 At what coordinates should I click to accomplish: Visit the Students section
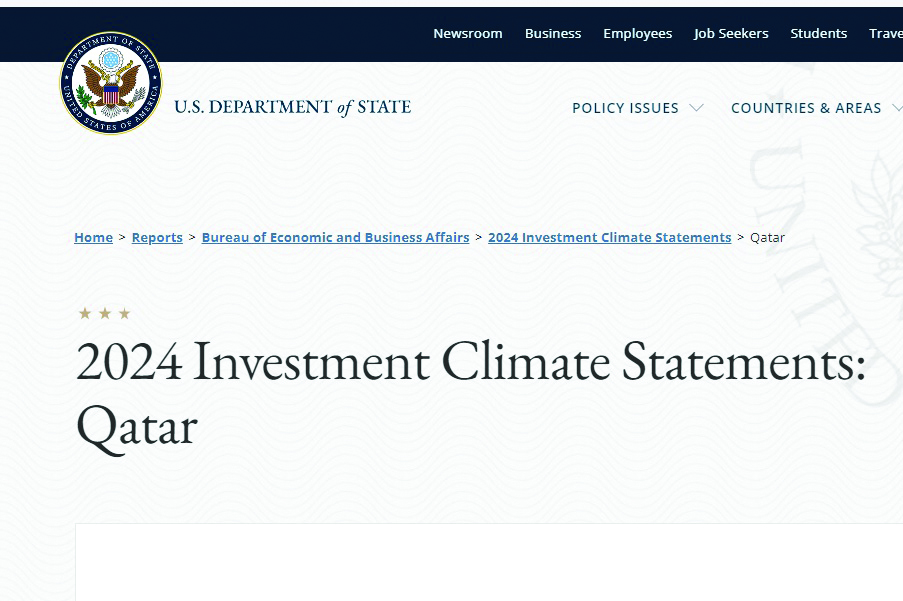[818, 34]
